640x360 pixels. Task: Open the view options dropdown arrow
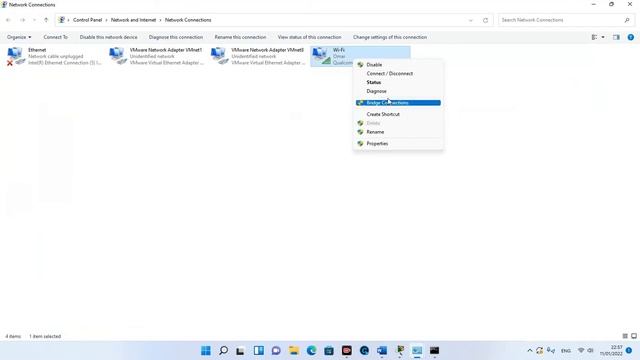(x=603, y=37)
